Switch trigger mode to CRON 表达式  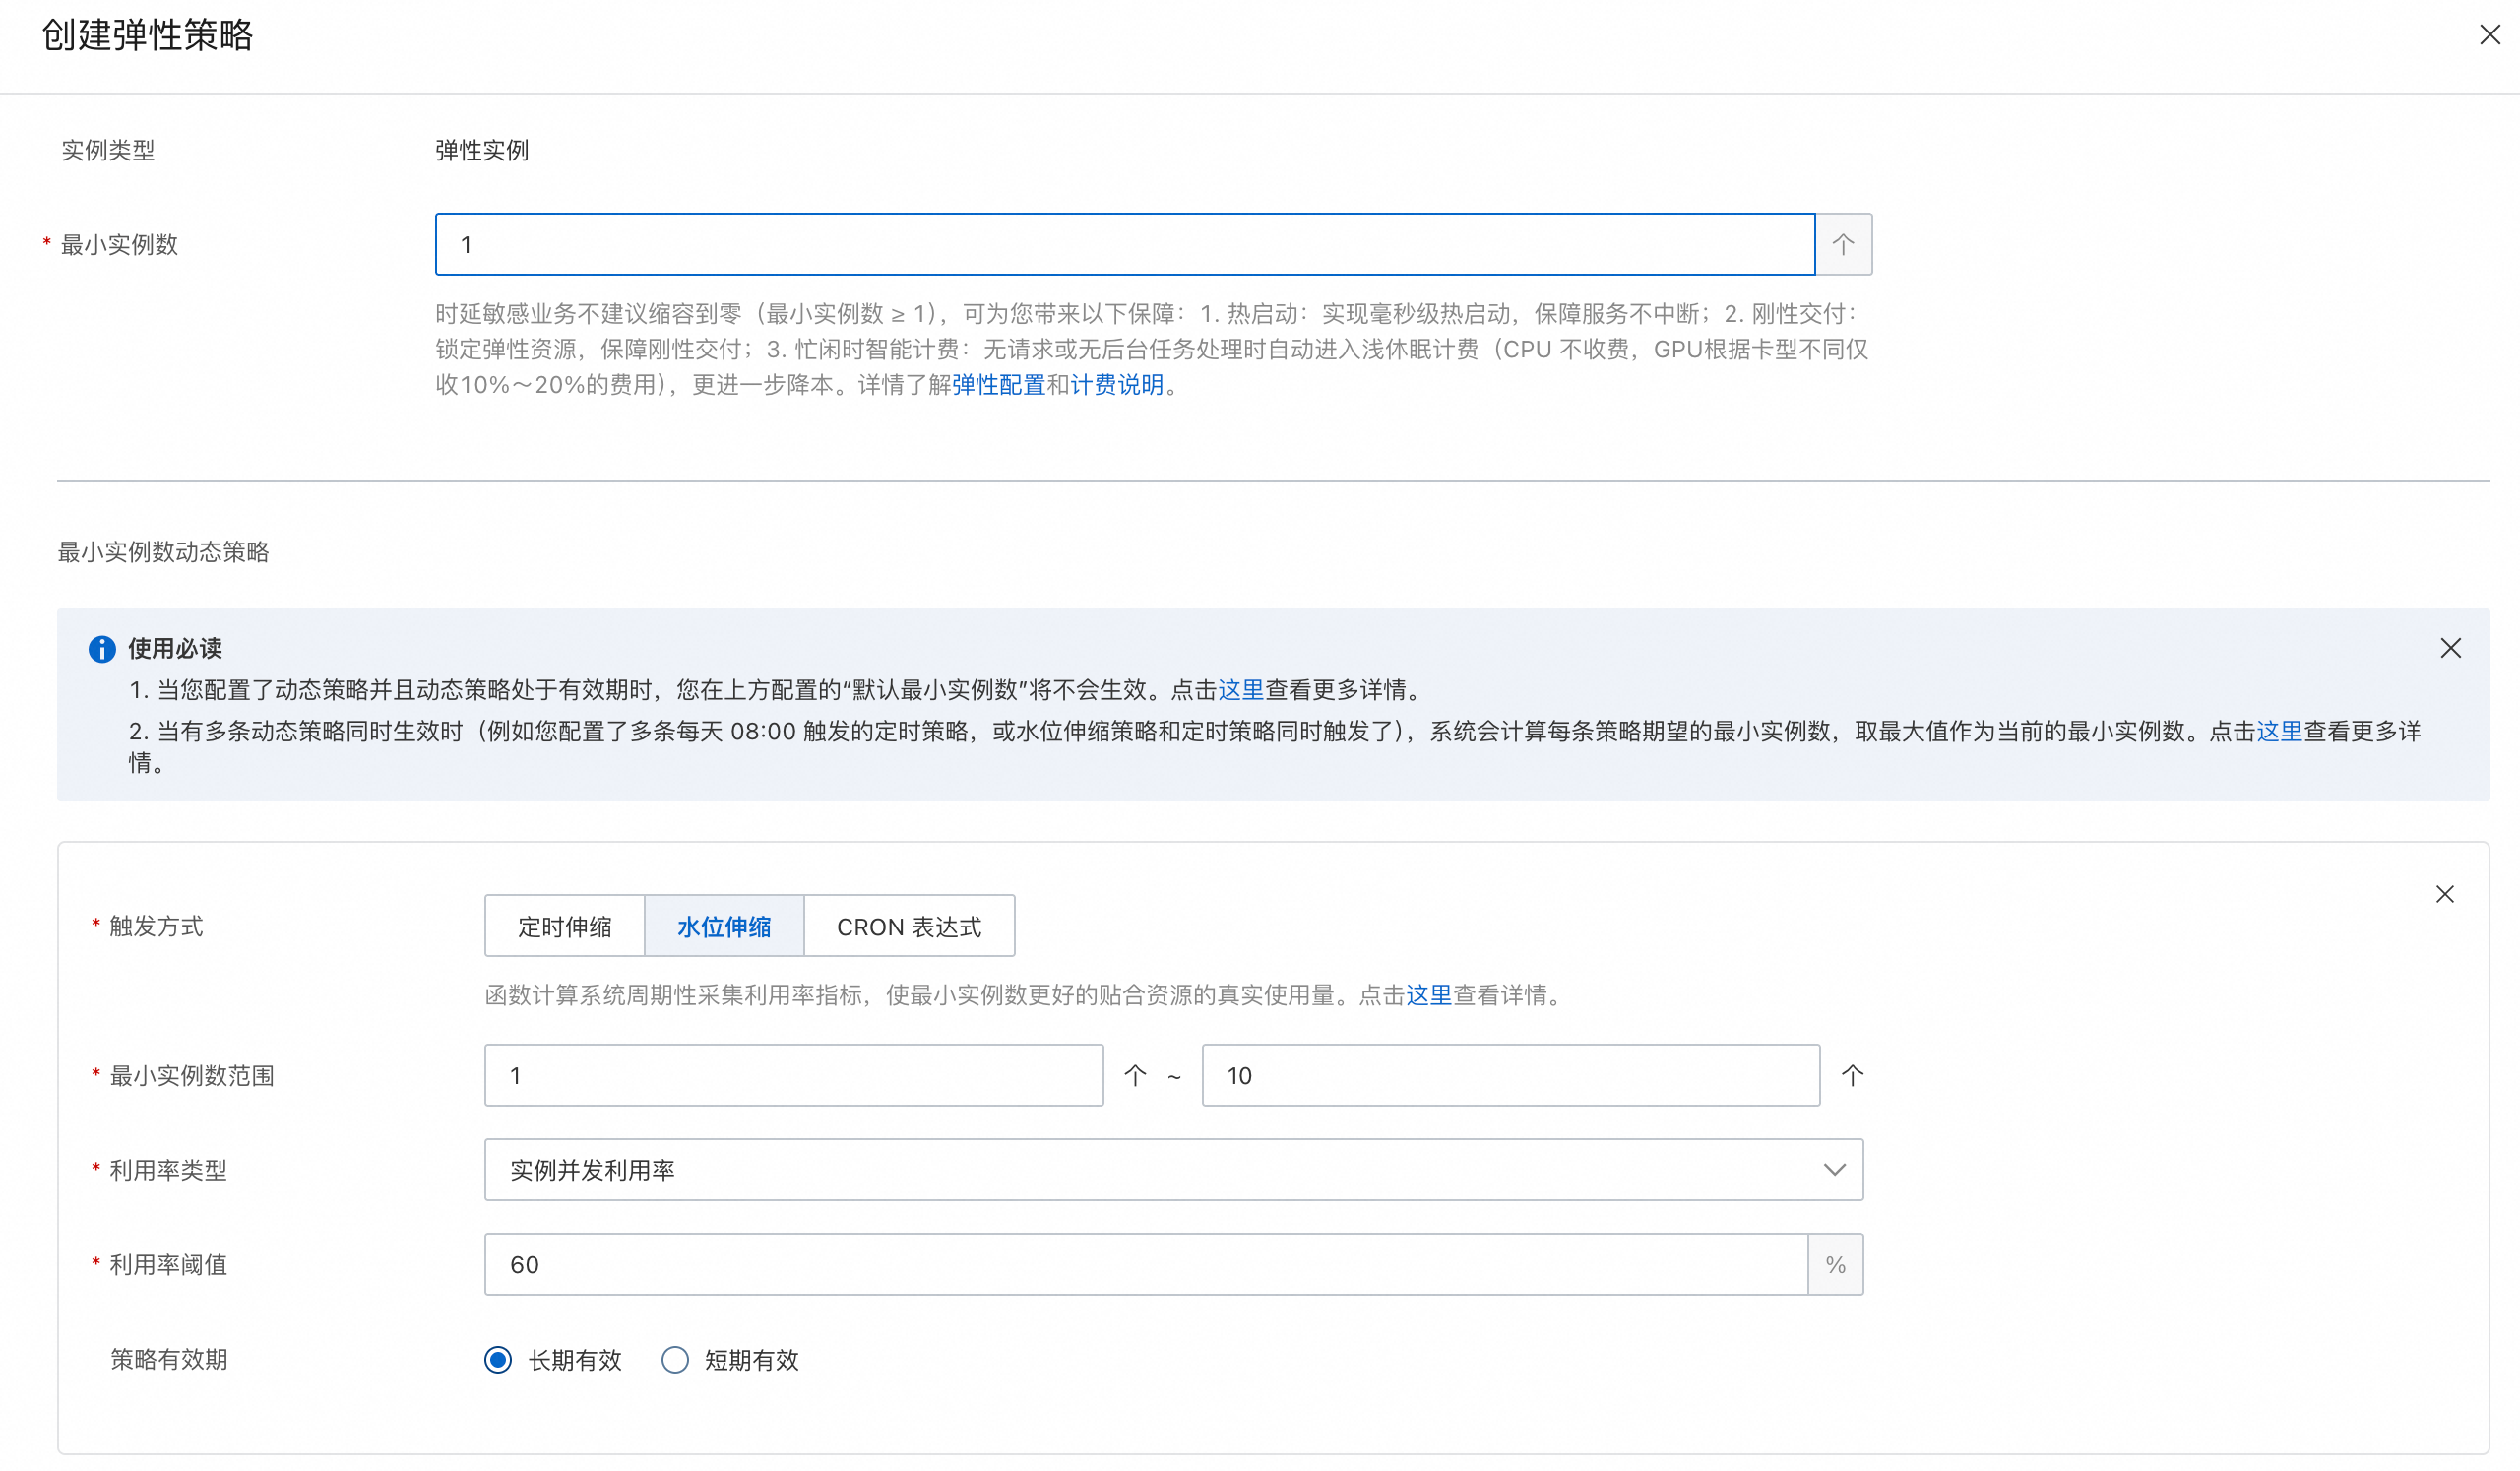908,927
